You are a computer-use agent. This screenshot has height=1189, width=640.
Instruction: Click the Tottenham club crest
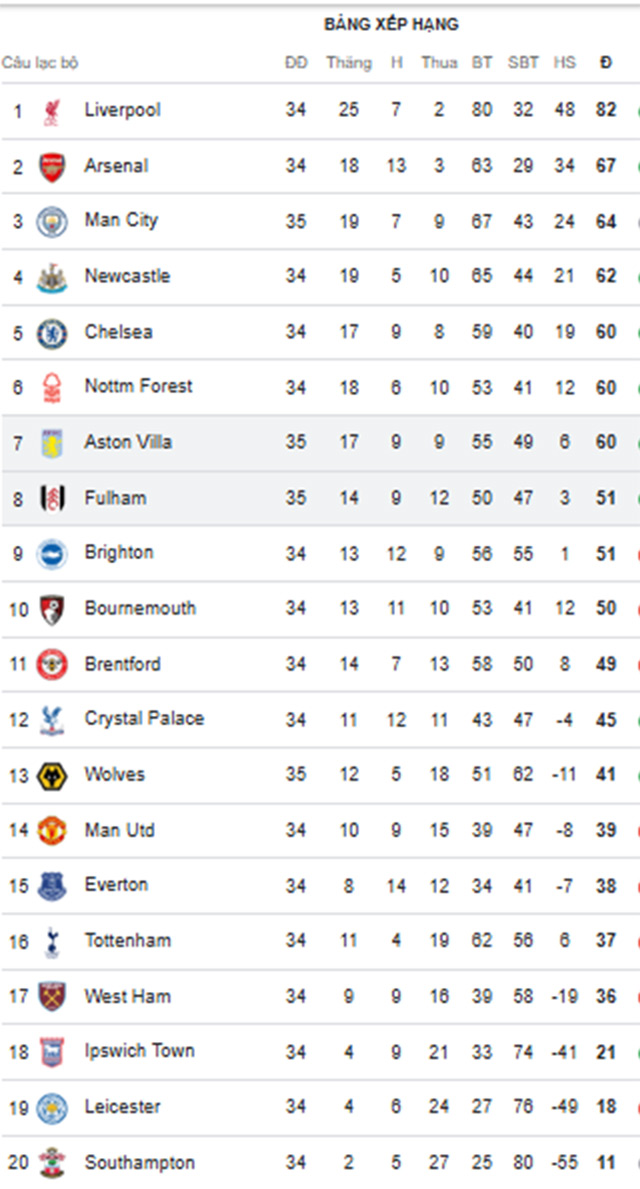click(52, 943)
